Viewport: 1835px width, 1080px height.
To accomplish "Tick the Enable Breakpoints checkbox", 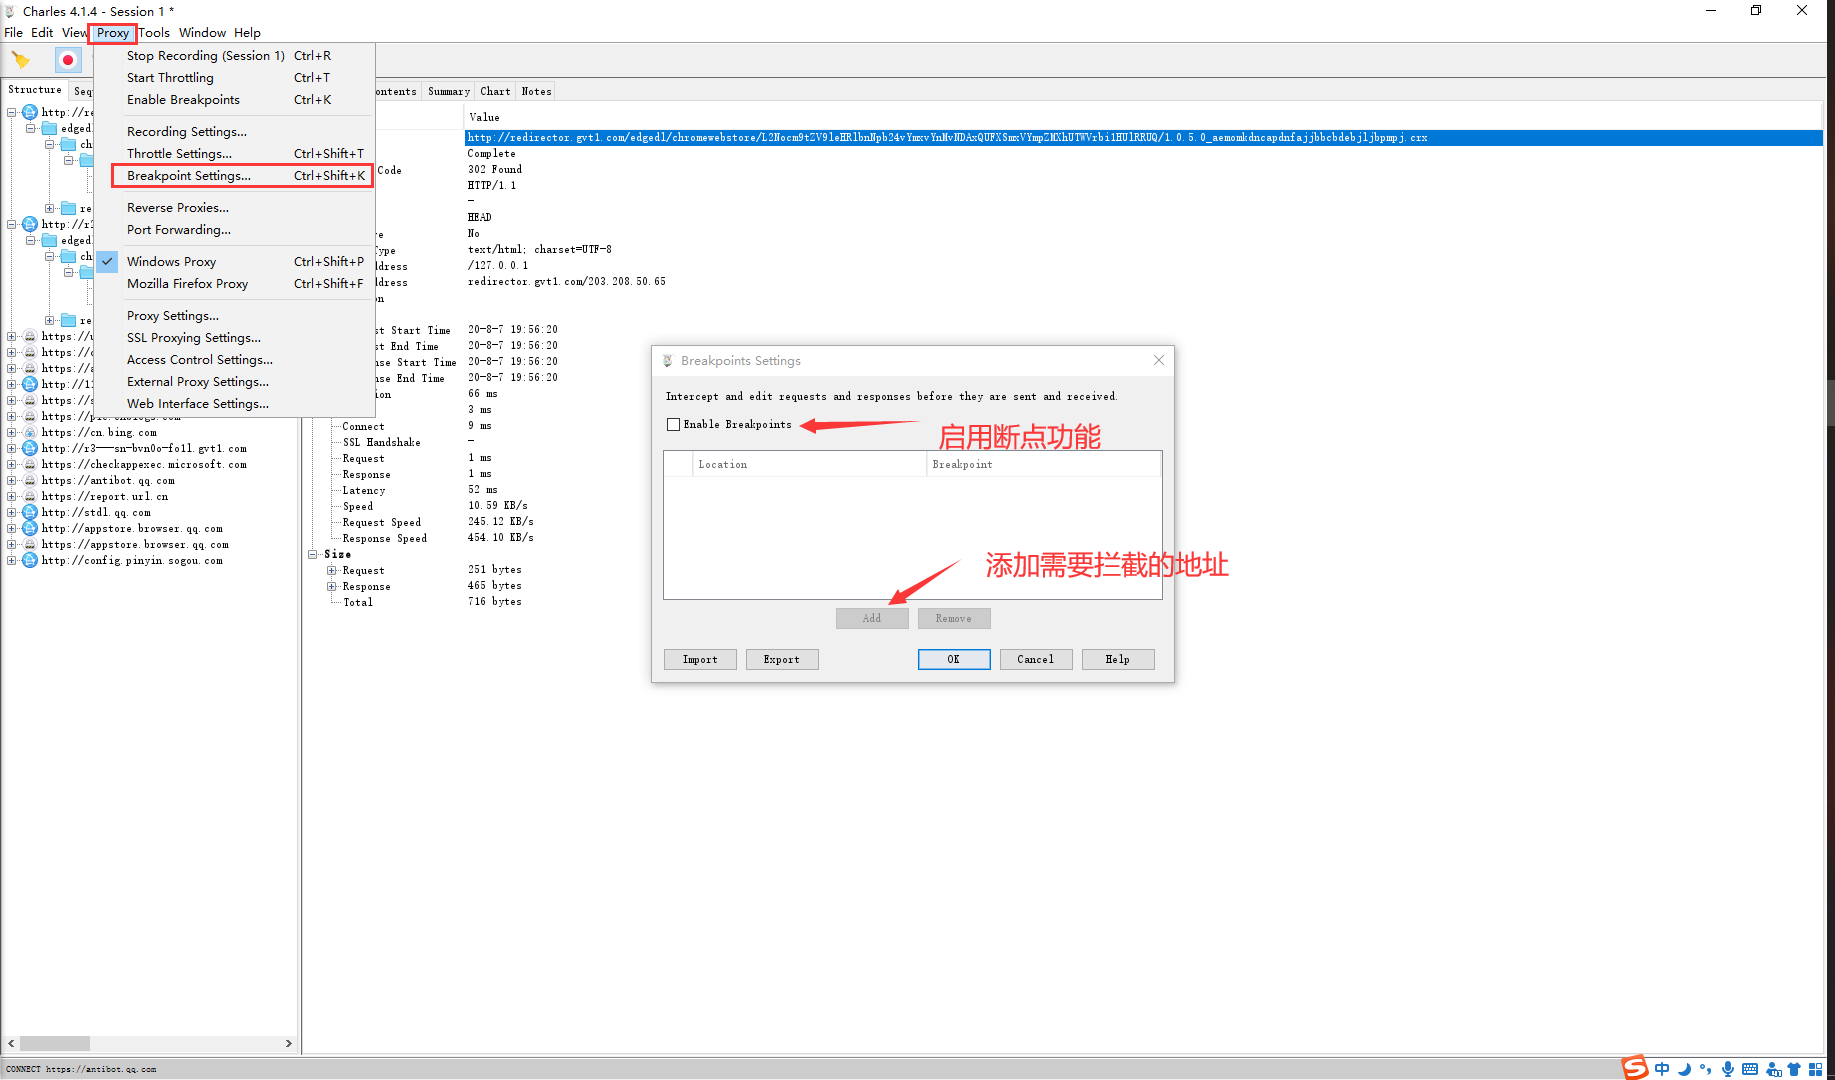I will [674, 425].
